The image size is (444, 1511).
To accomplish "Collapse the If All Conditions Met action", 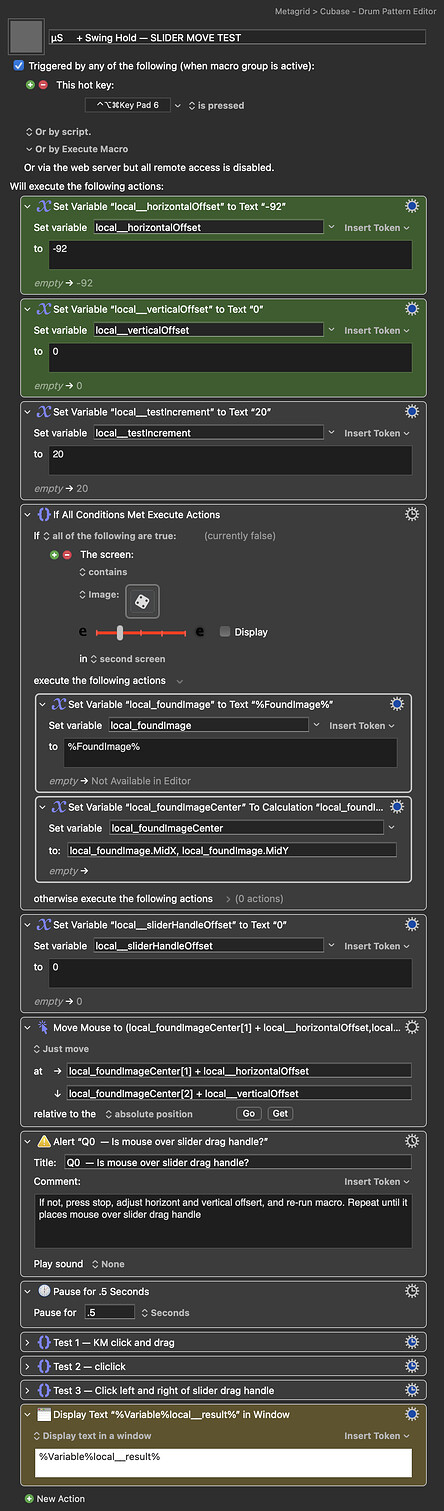I will coord(28,514).
